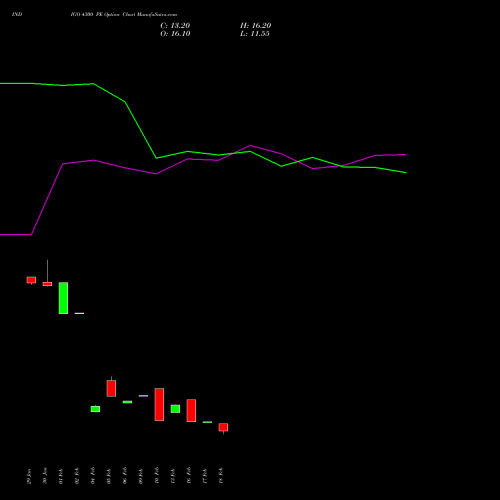
Task: Click the small green candlestick for 04 Feb
Action: (x=95, y=409)
